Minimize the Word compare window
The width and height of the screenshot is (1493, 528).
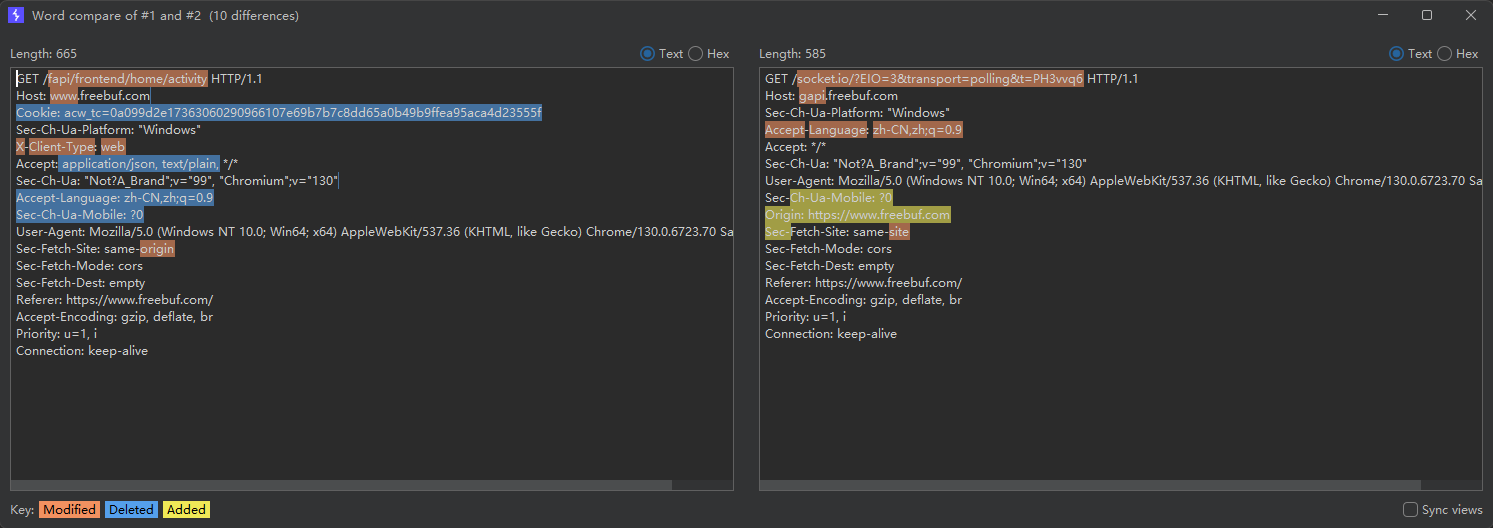(1383, 15)
